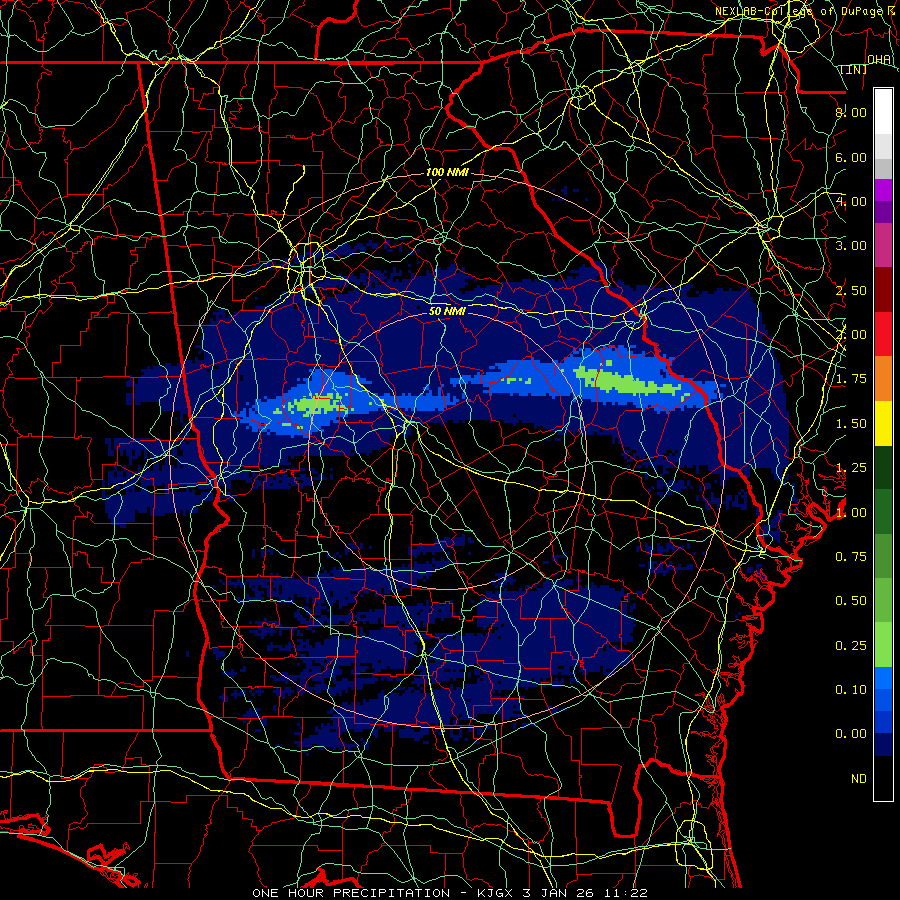Click the 0.10 legend value
The image size is (900, 900).
click(851, 689)
